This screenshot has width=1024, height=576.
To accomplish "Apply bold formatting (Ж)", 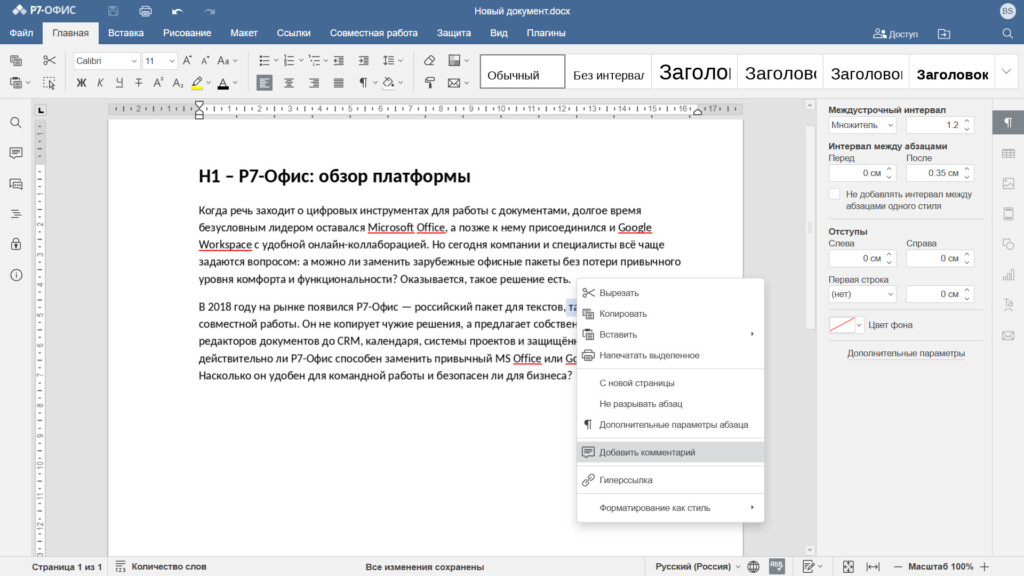I will click(x=81, y=83).
